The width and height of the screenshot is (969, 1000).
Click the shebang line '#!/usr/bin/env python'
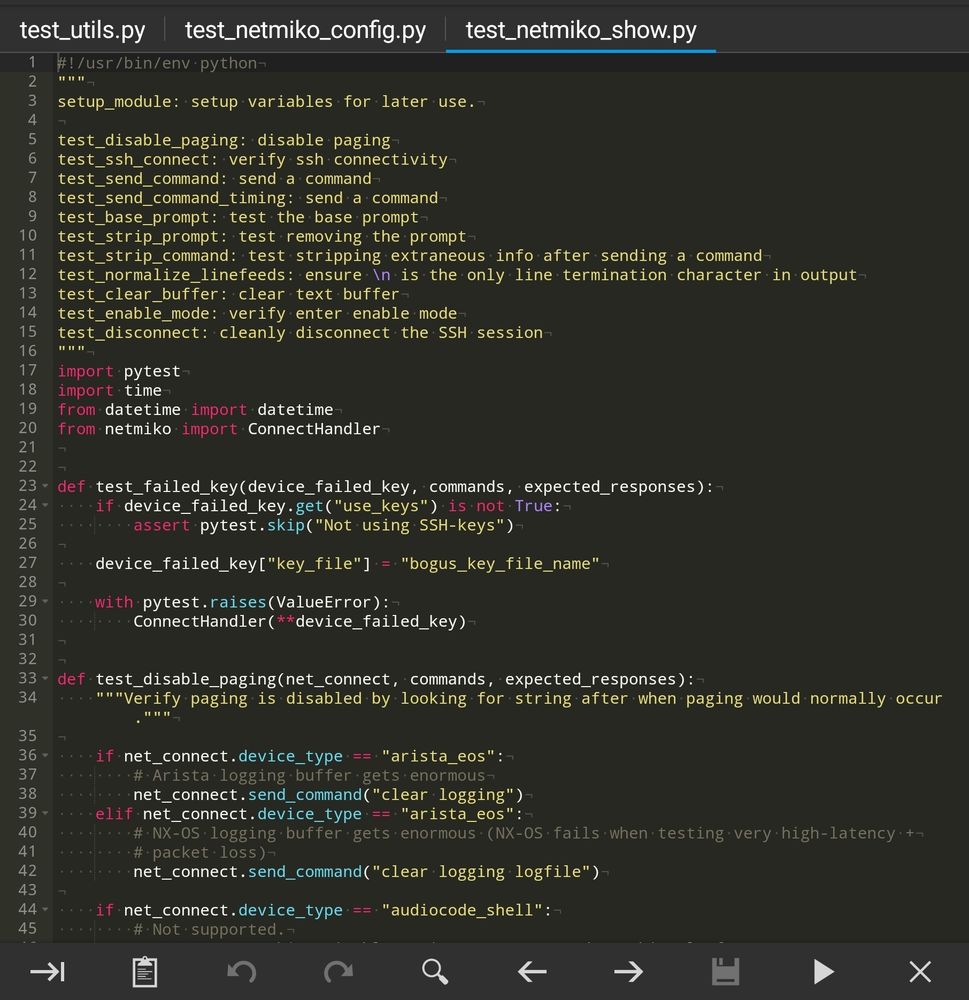coord(157,63)
